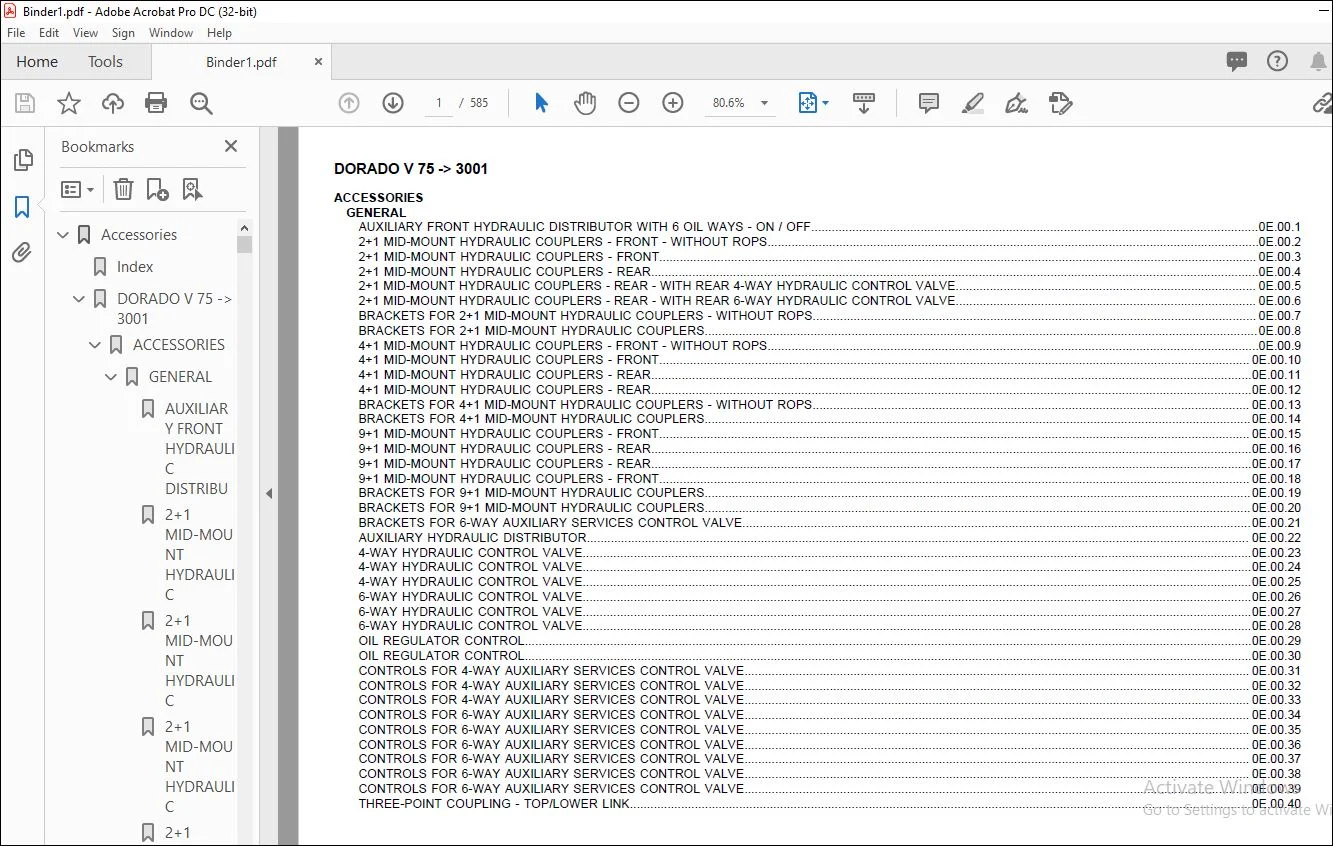The height and width of the screenshot is (846, 1333).
Task: Open the Help question mark icon
Action: (x=1277, y=61)
